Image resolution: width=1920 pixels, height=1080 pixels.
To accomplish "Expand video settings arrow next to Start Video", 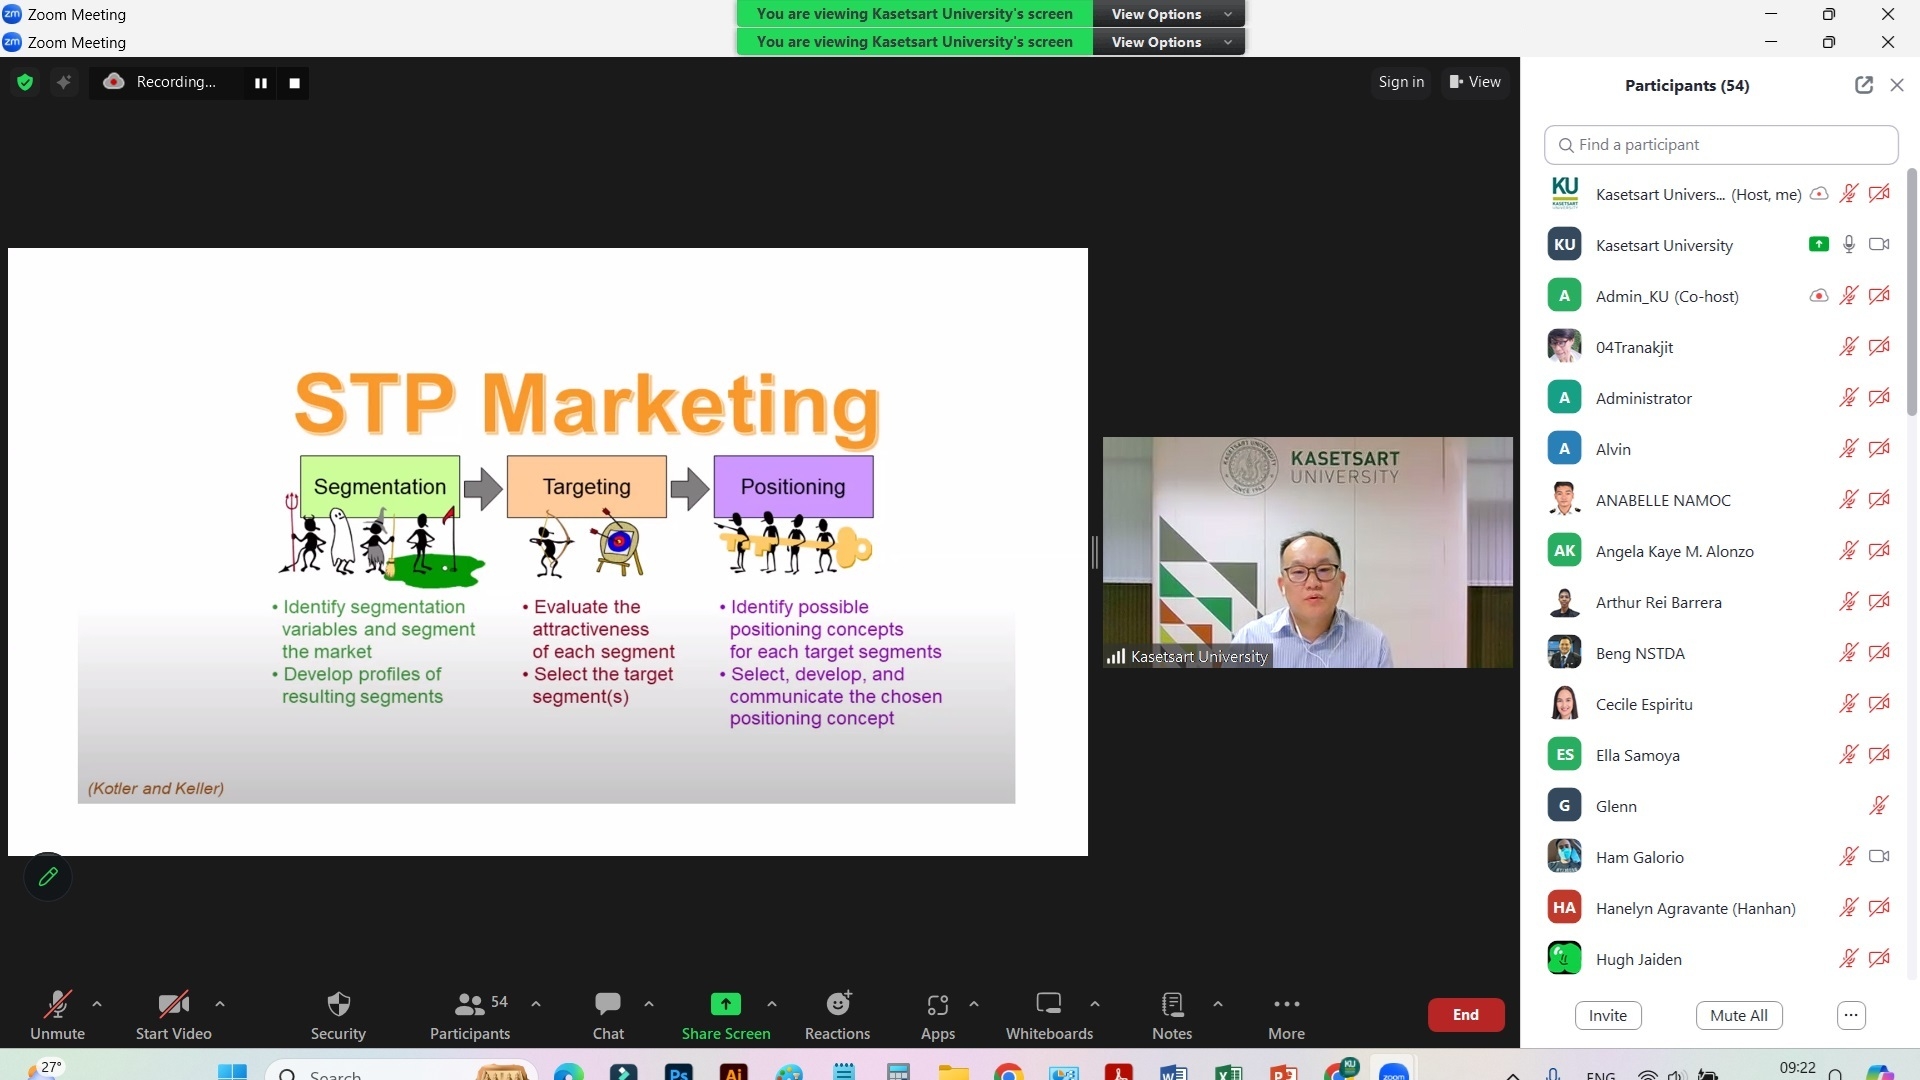I will coord(220,1004).
